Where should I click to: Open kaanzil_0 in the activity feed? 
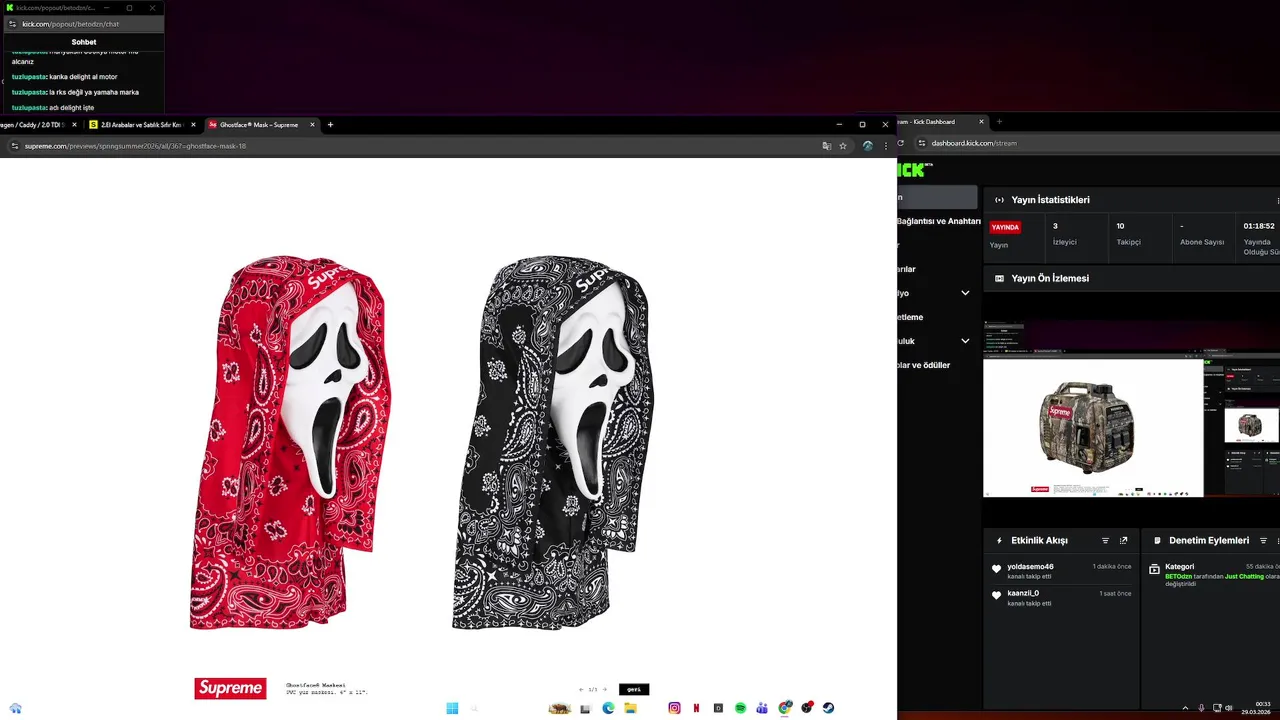pyautogui.click(x=1023, y=593)
